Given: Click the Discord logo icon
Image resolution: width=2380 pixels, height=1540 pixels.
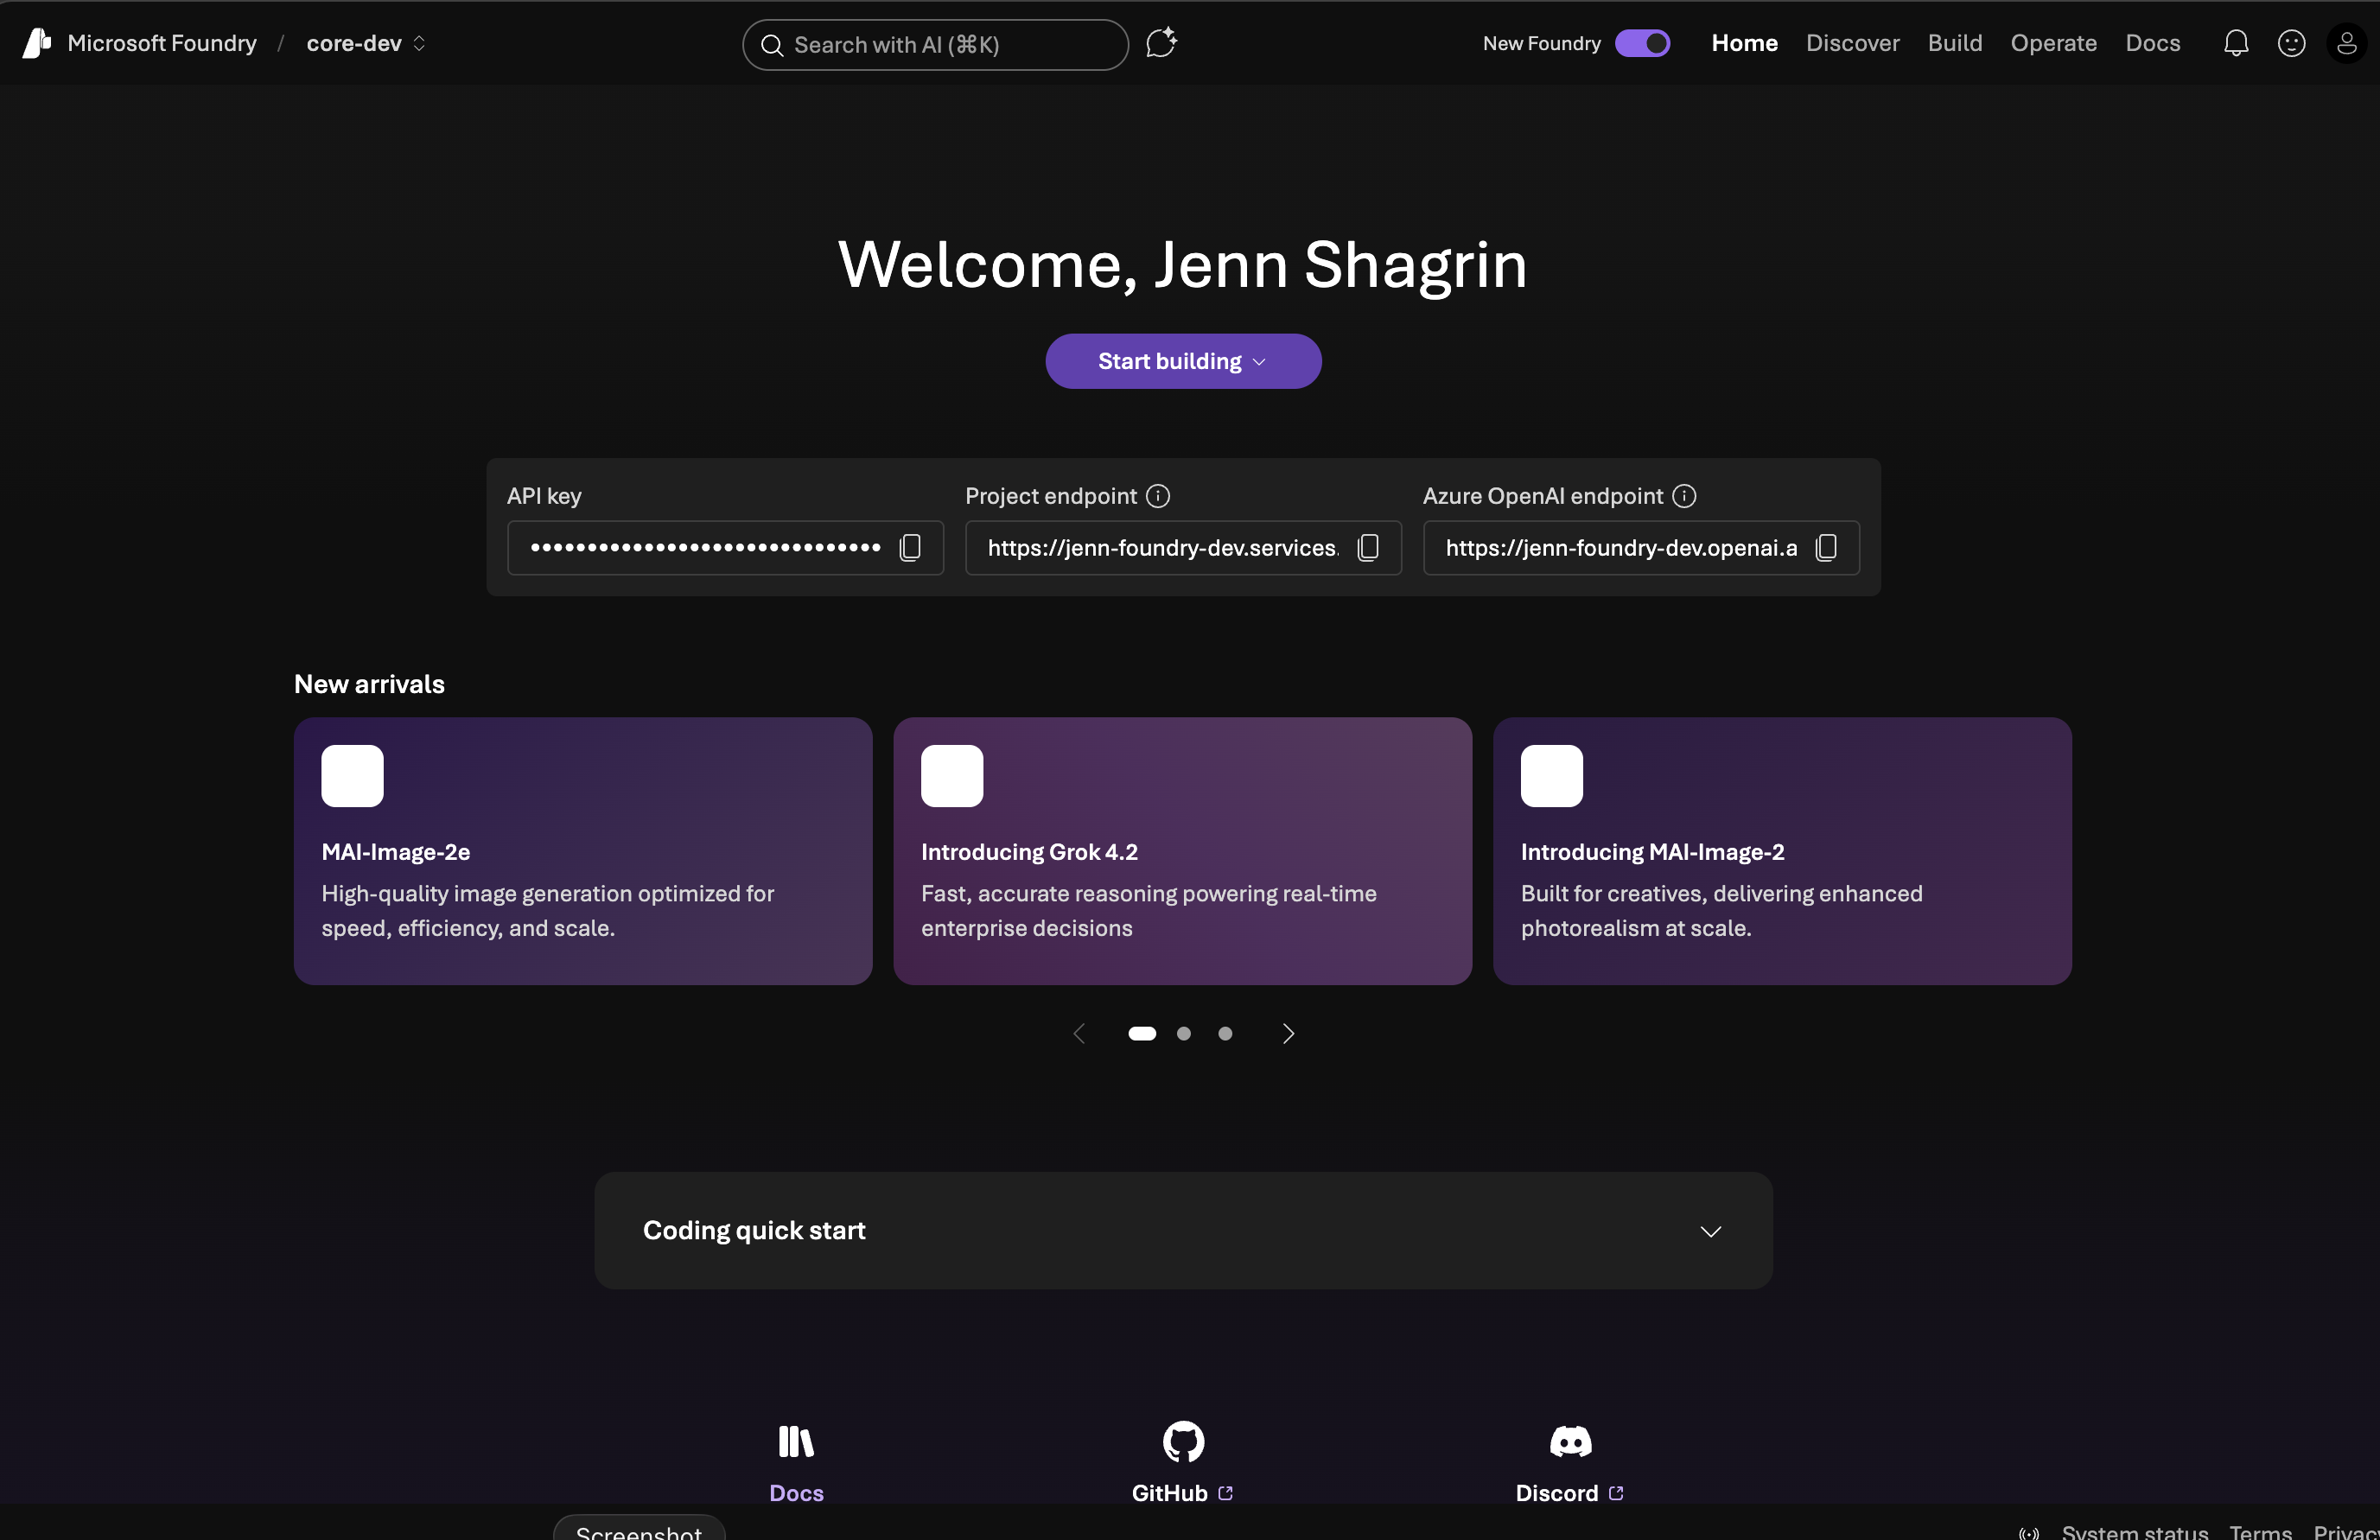Looking at the screenshot, I should coord(1570,1442).
